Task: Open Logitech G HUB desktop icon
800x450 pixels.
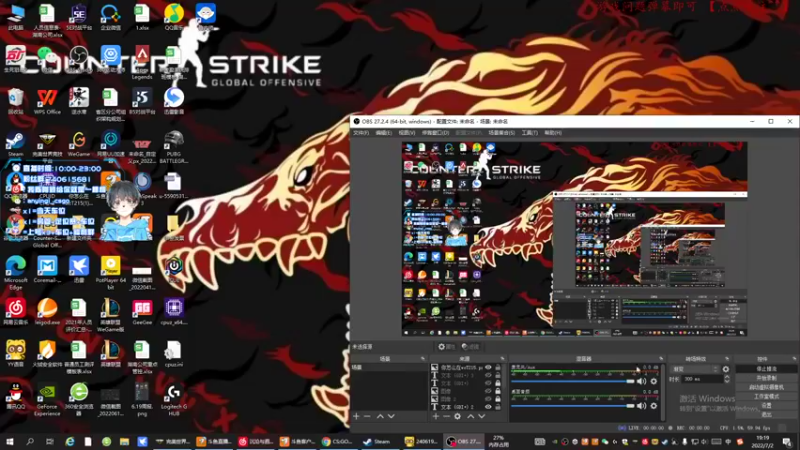Action: (x=173, y=401)
